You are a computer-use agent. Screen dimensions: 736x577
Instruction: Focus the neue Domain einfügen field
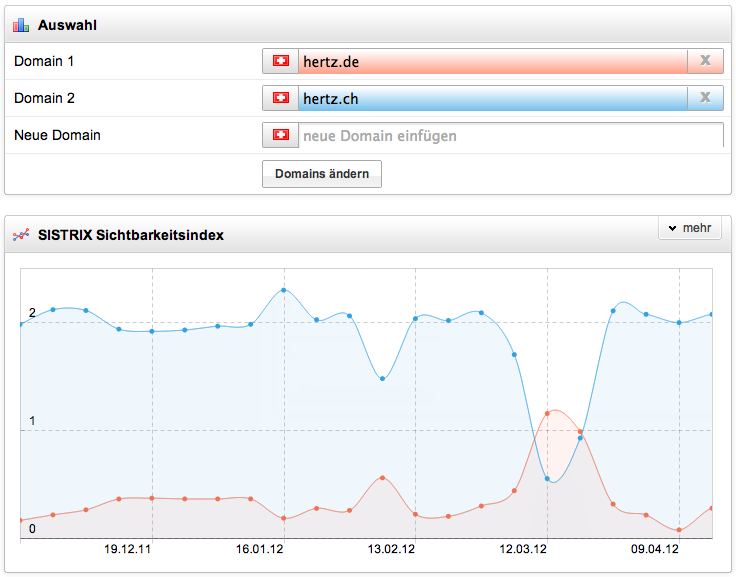point(510,135)
